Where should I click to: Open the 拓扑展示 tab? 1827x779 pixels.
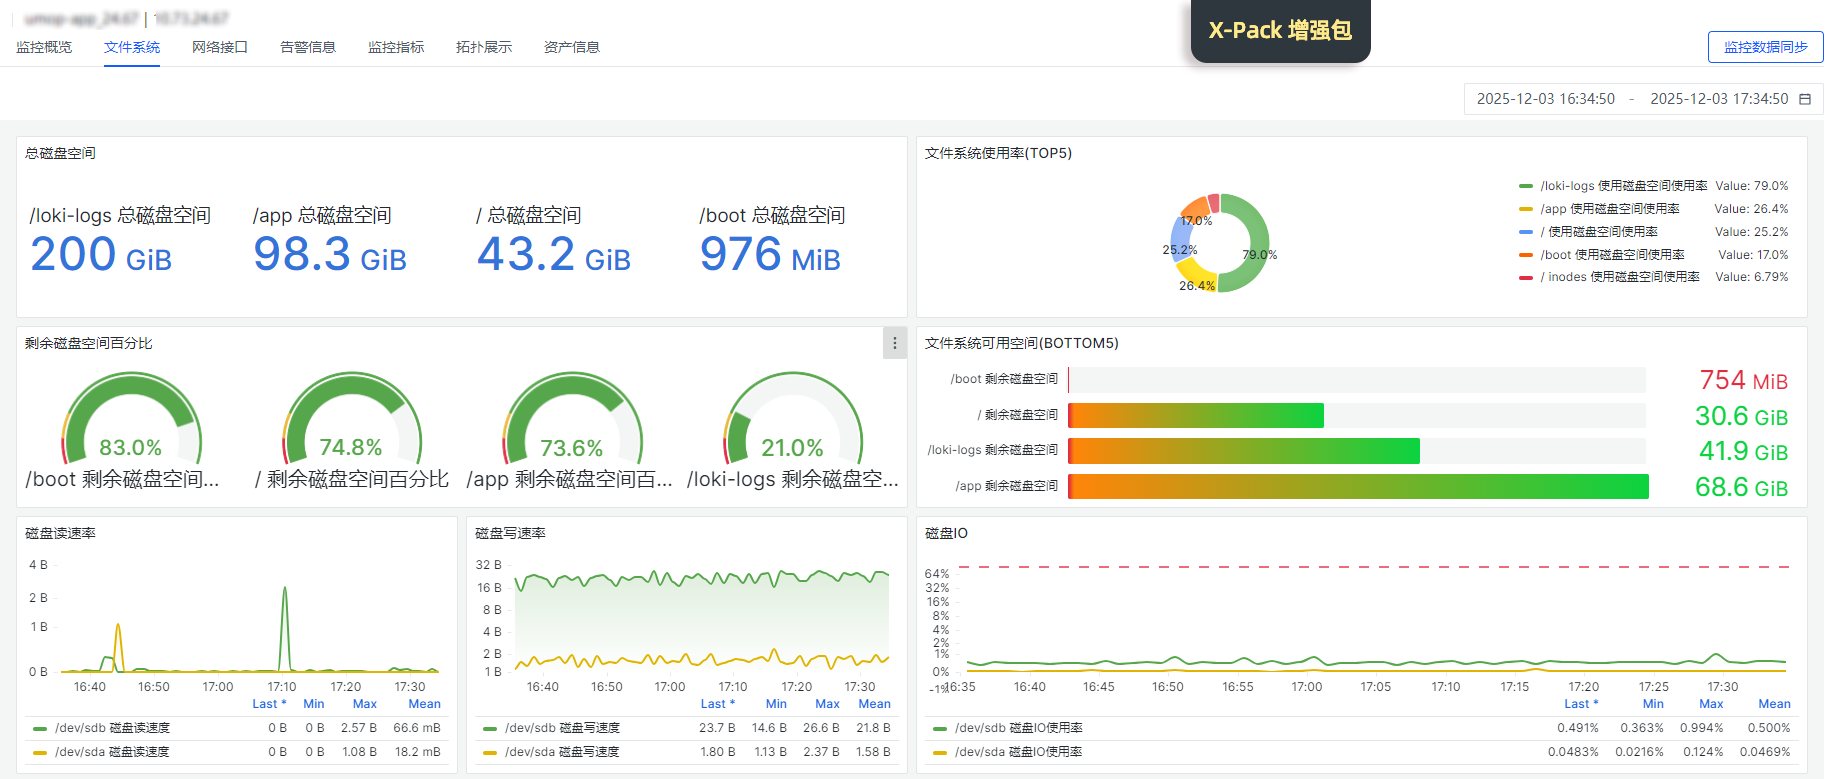[x=484, y=47]
